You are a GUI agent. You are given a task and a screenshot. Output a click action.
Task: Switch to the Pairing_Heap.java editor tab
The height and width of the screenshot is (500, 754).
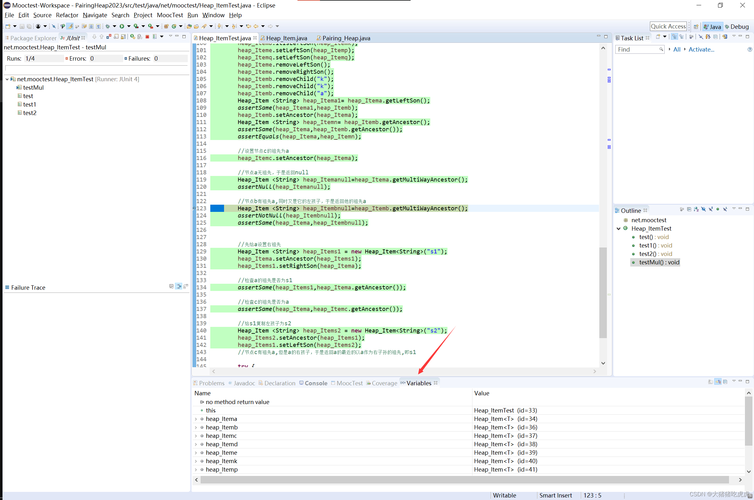point(346,38)
